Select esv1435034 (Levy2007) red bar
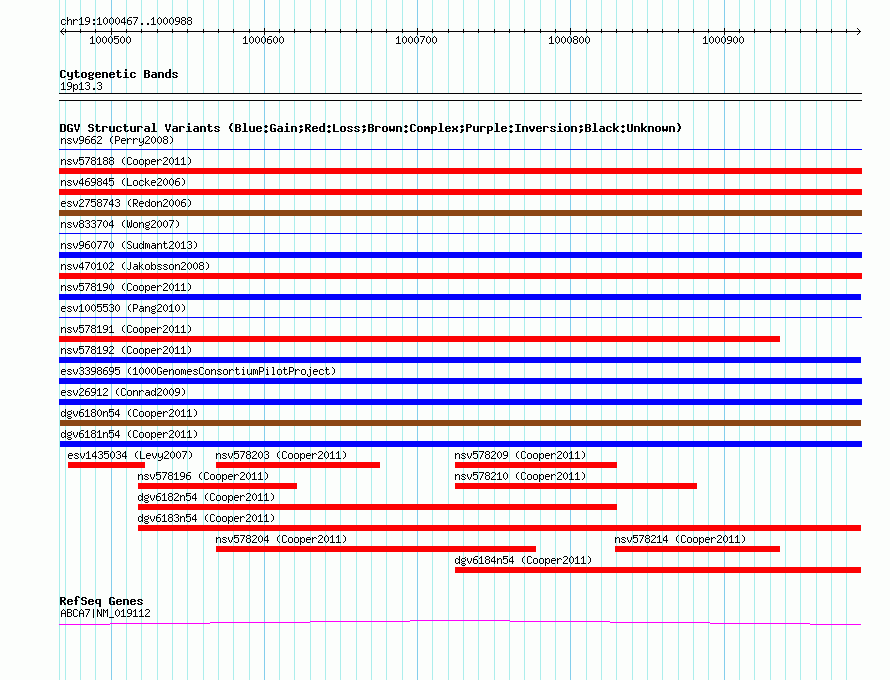 pos(106,465)
